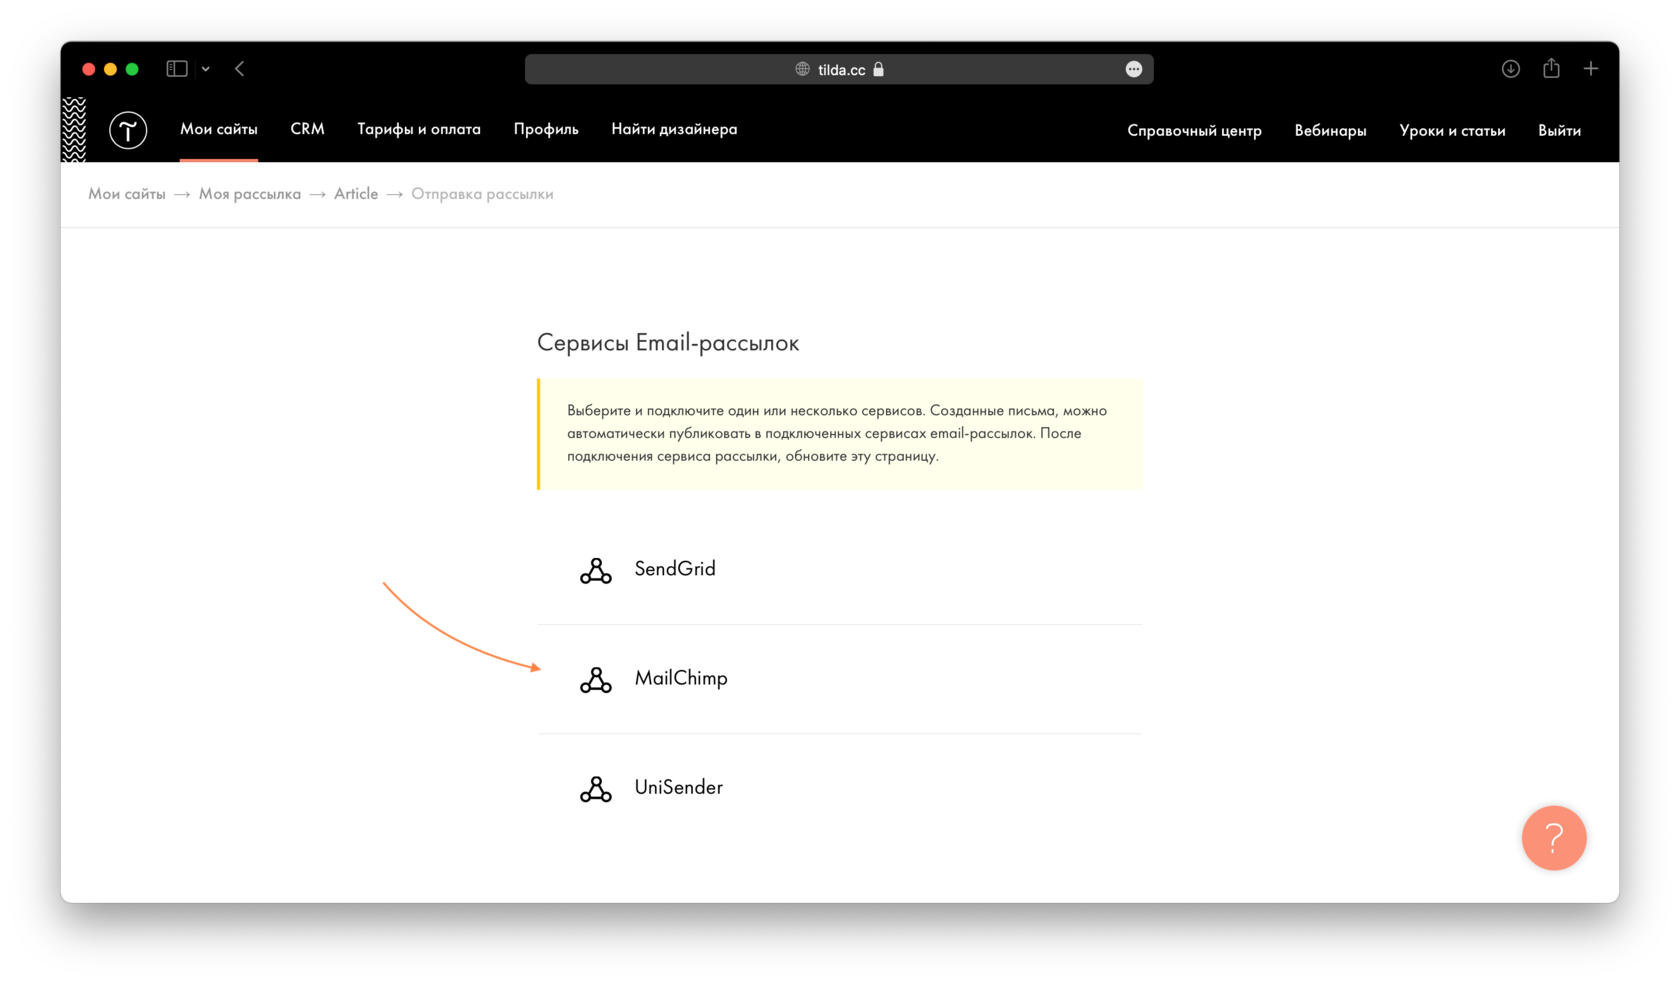Click the site security globe icon in address bar
1680x983 pixels.
pyautogui.click(x=802, y=69)
